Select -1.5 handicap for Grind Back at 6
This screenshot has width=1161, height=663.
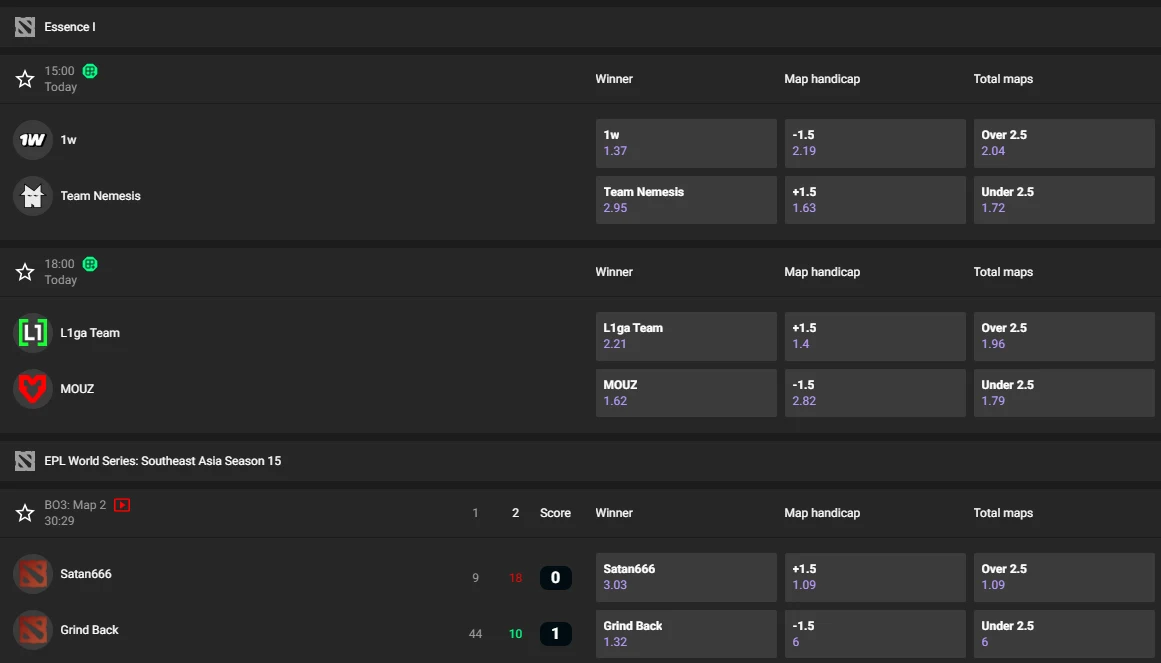point(875,633)
